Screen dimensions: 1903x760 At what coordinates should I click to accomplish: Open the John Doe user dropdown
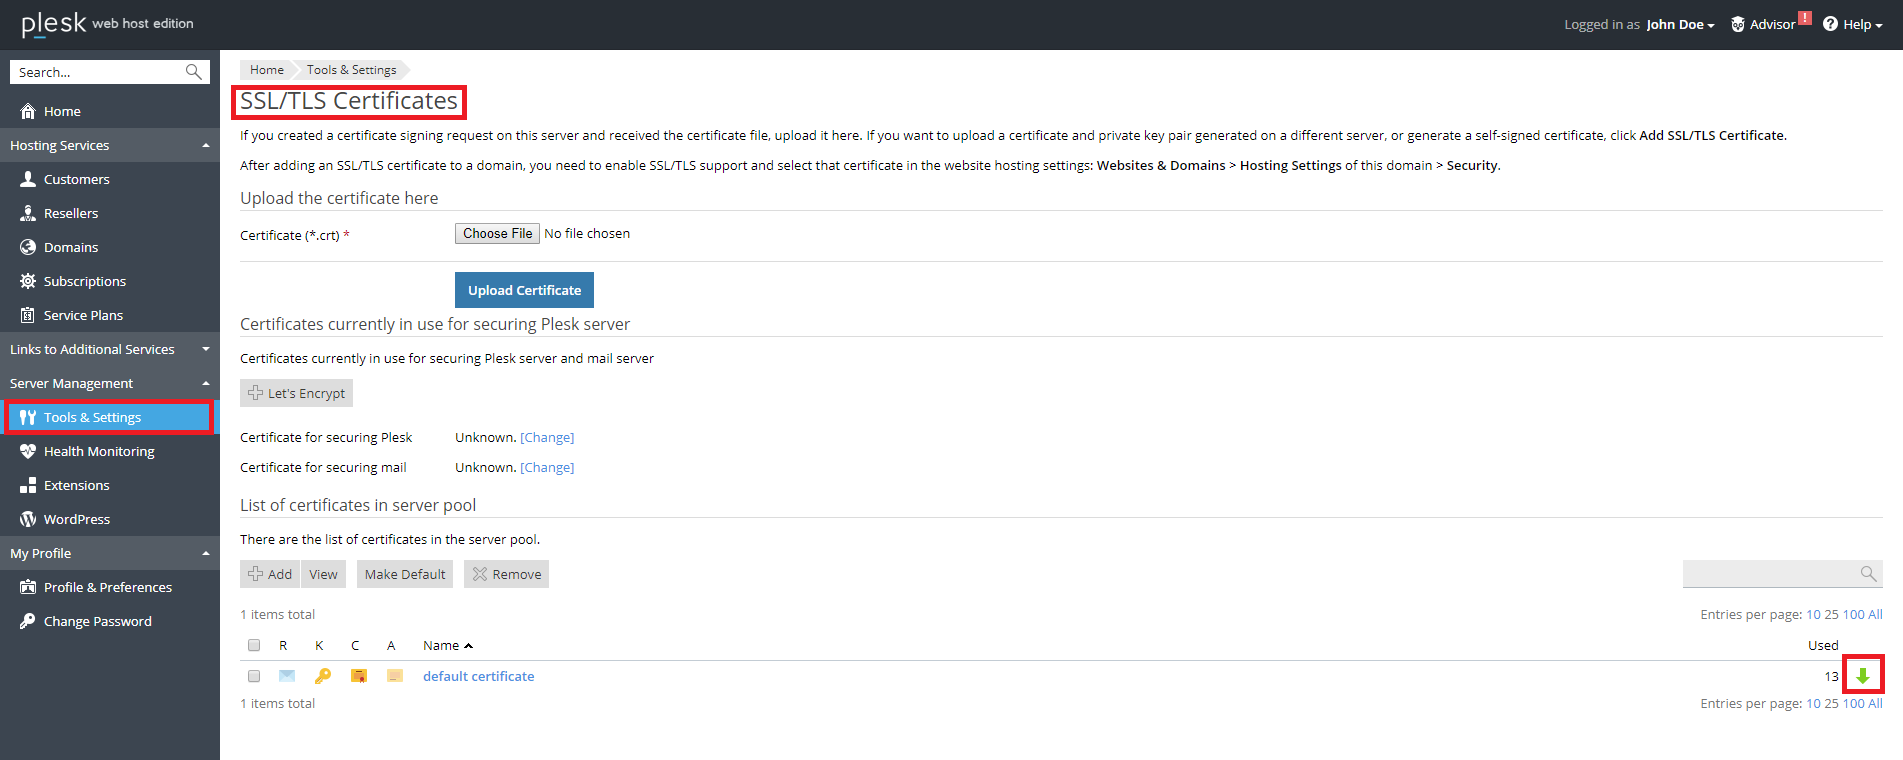coord(1680,24)
